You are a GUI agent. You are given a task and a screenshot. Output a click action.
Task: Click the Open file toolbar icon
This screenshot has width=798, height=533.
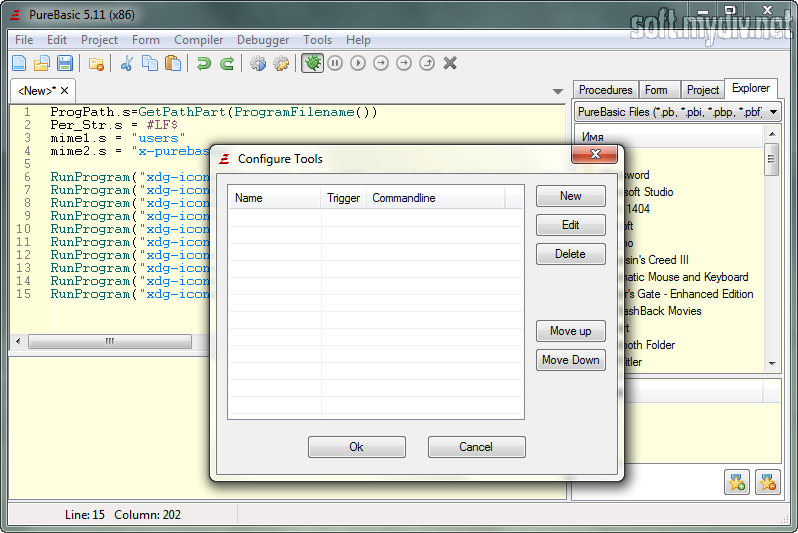(42, 63)
